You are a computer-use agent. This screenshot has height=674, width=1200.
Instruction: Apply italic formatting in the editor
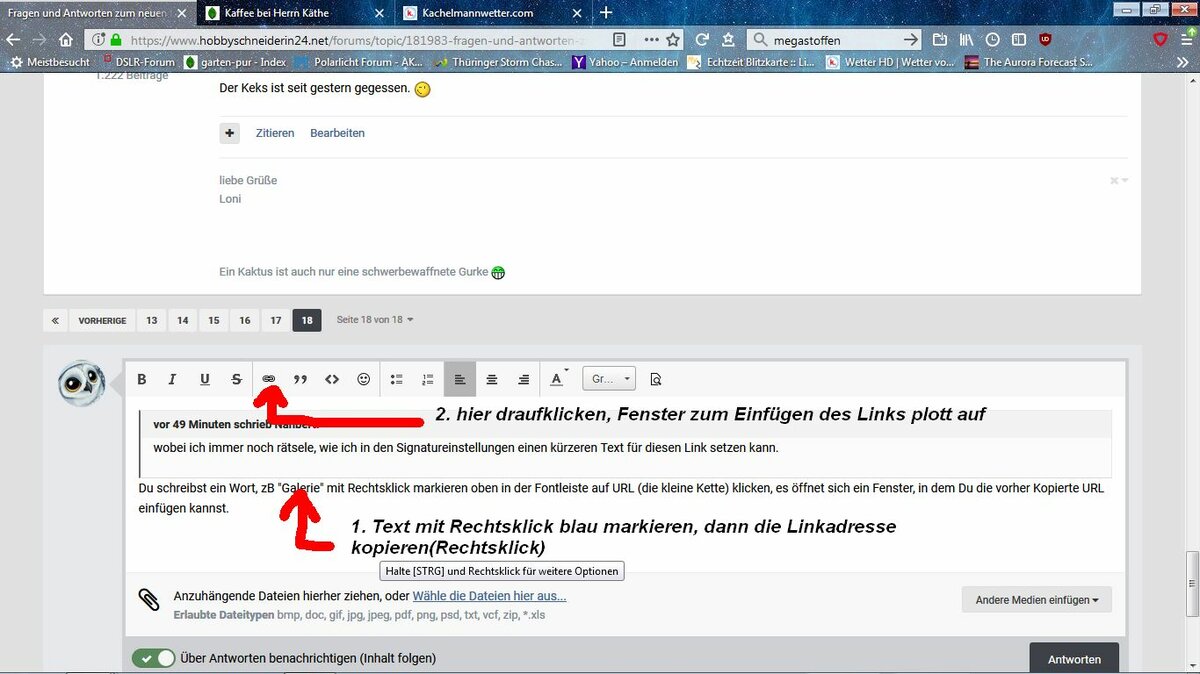(172, 379)
